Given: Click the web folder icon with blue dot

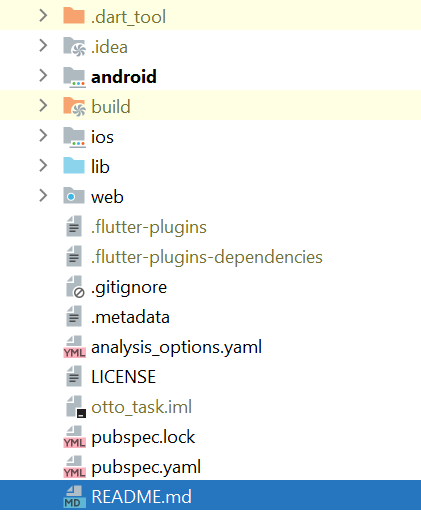Looking at the screenshot, I should pos(74,196).
